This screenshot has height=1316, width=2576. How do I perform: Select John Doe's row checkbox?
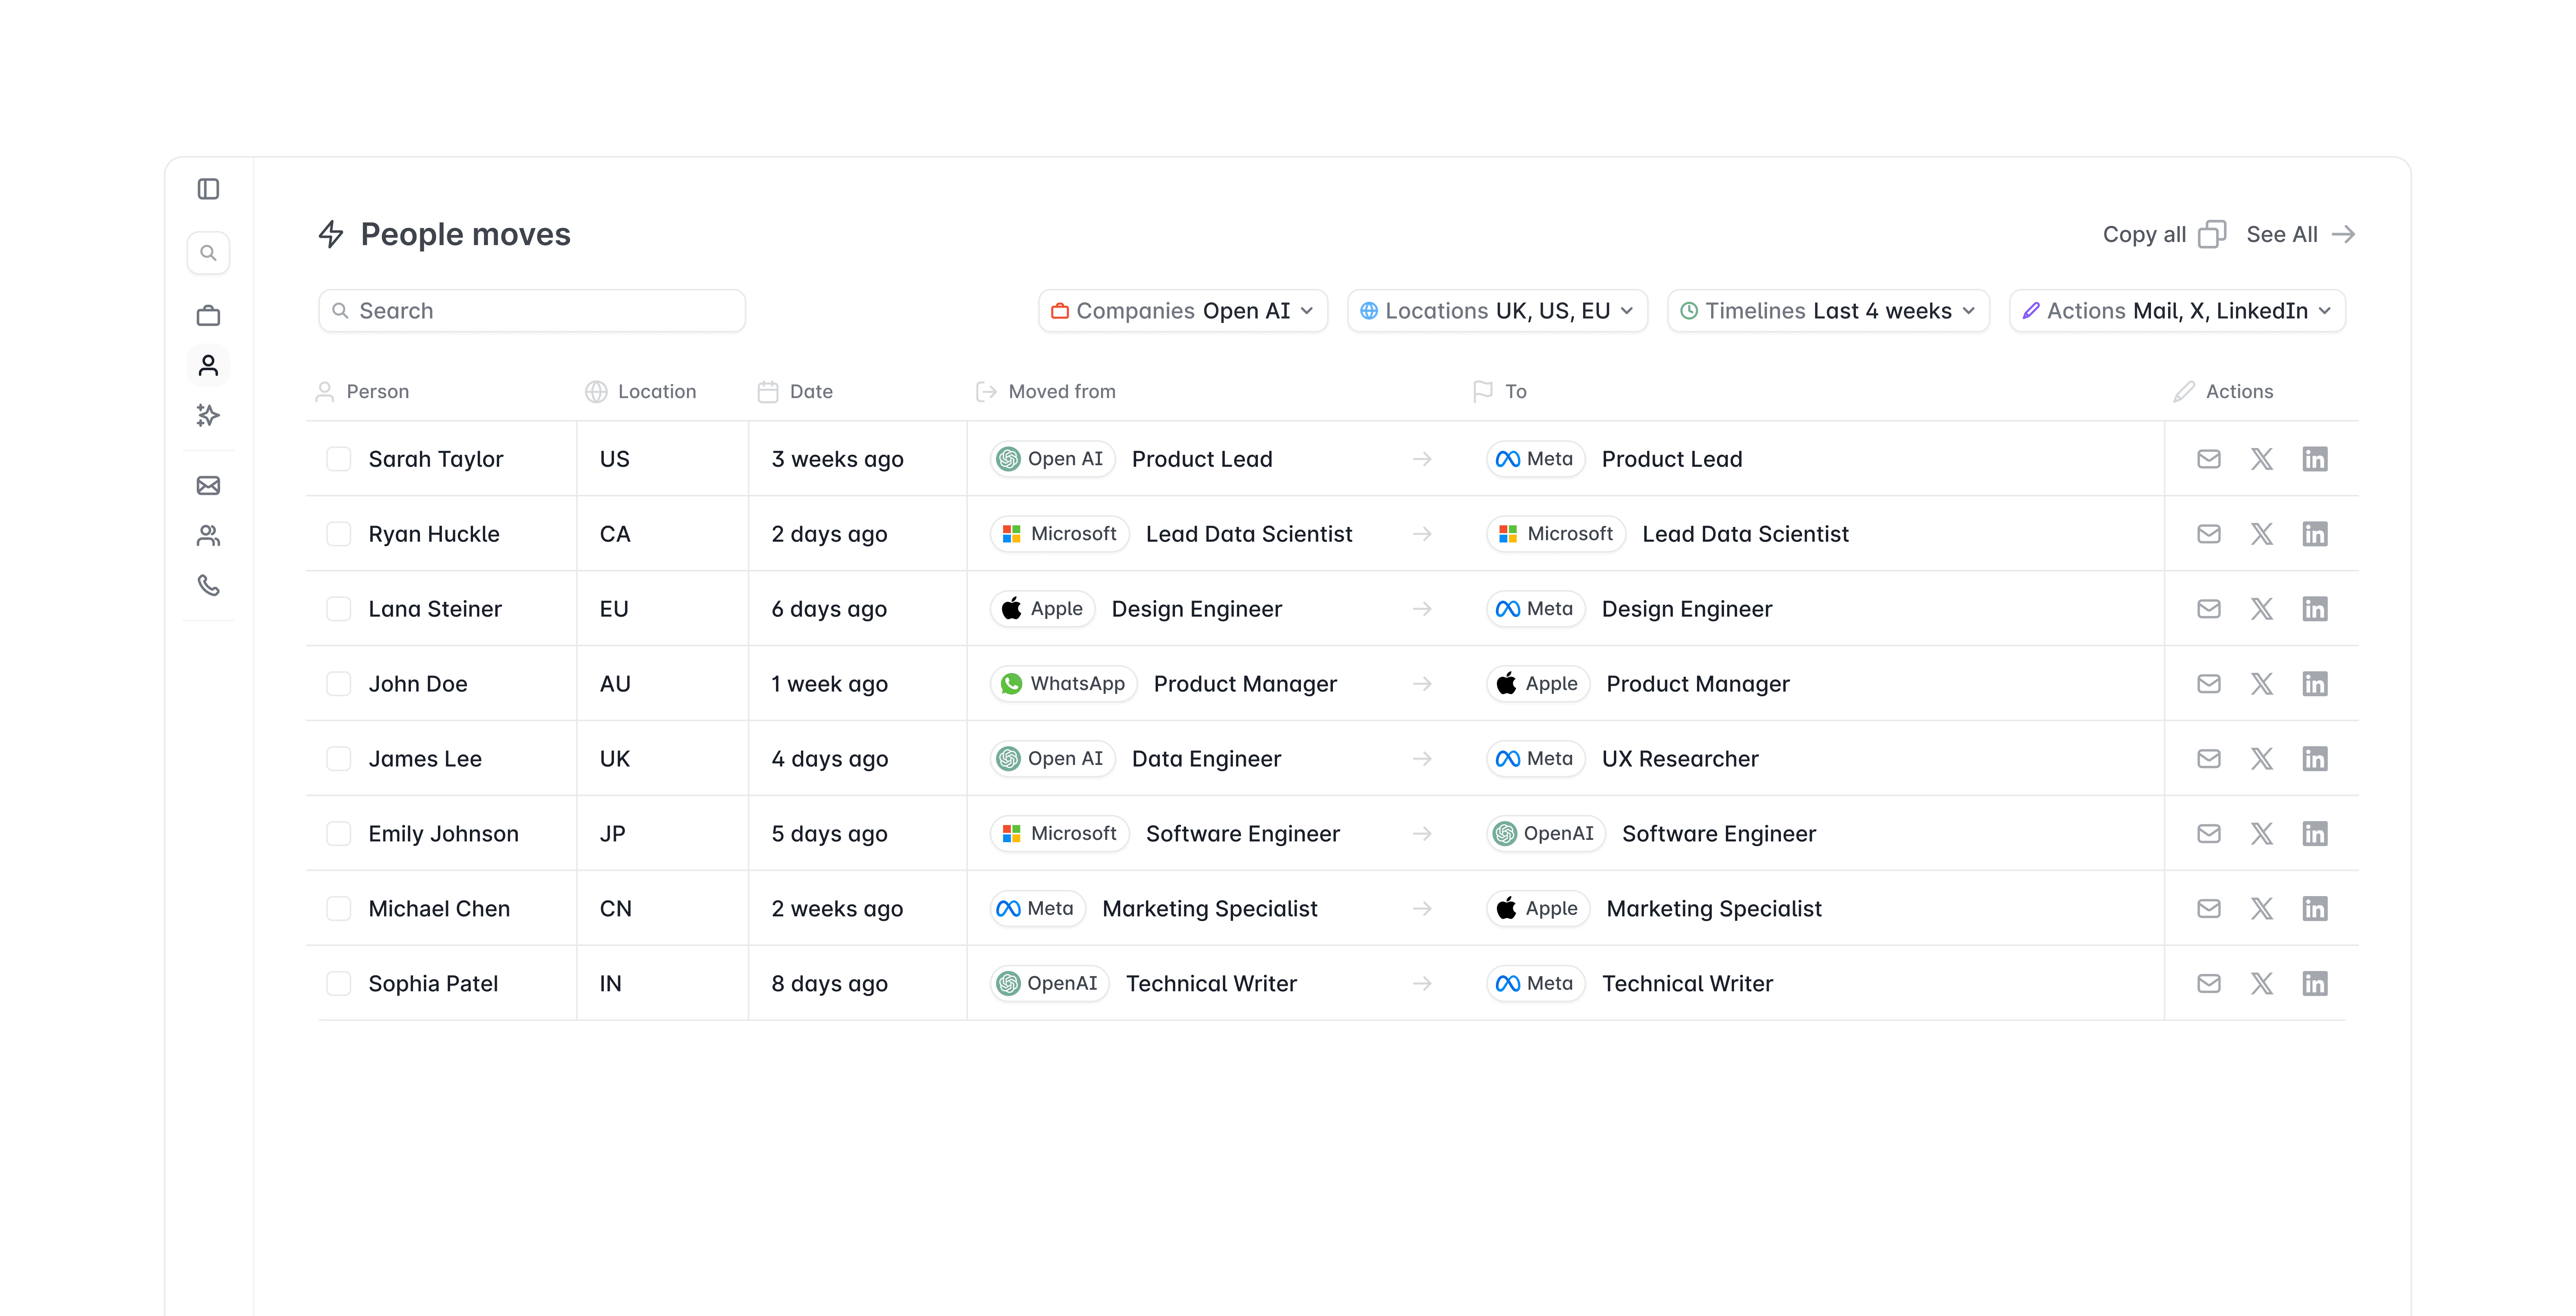339,684
